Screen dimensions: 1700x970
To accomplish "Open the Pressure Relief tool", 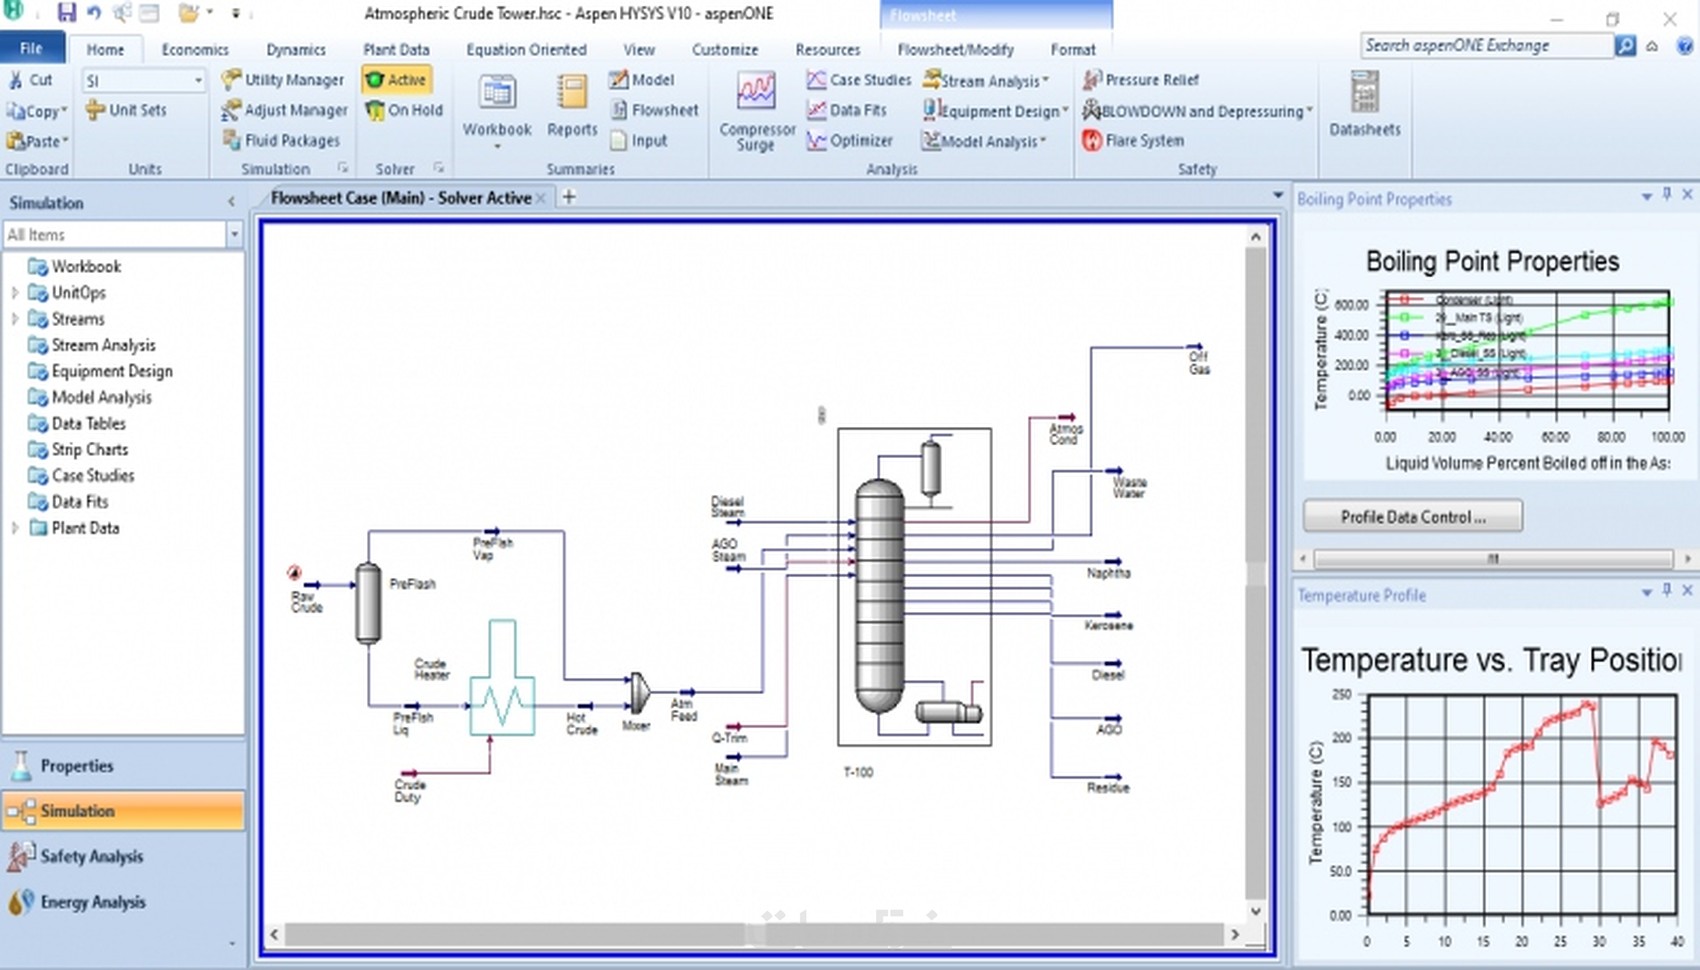I will pos(1141,80).
